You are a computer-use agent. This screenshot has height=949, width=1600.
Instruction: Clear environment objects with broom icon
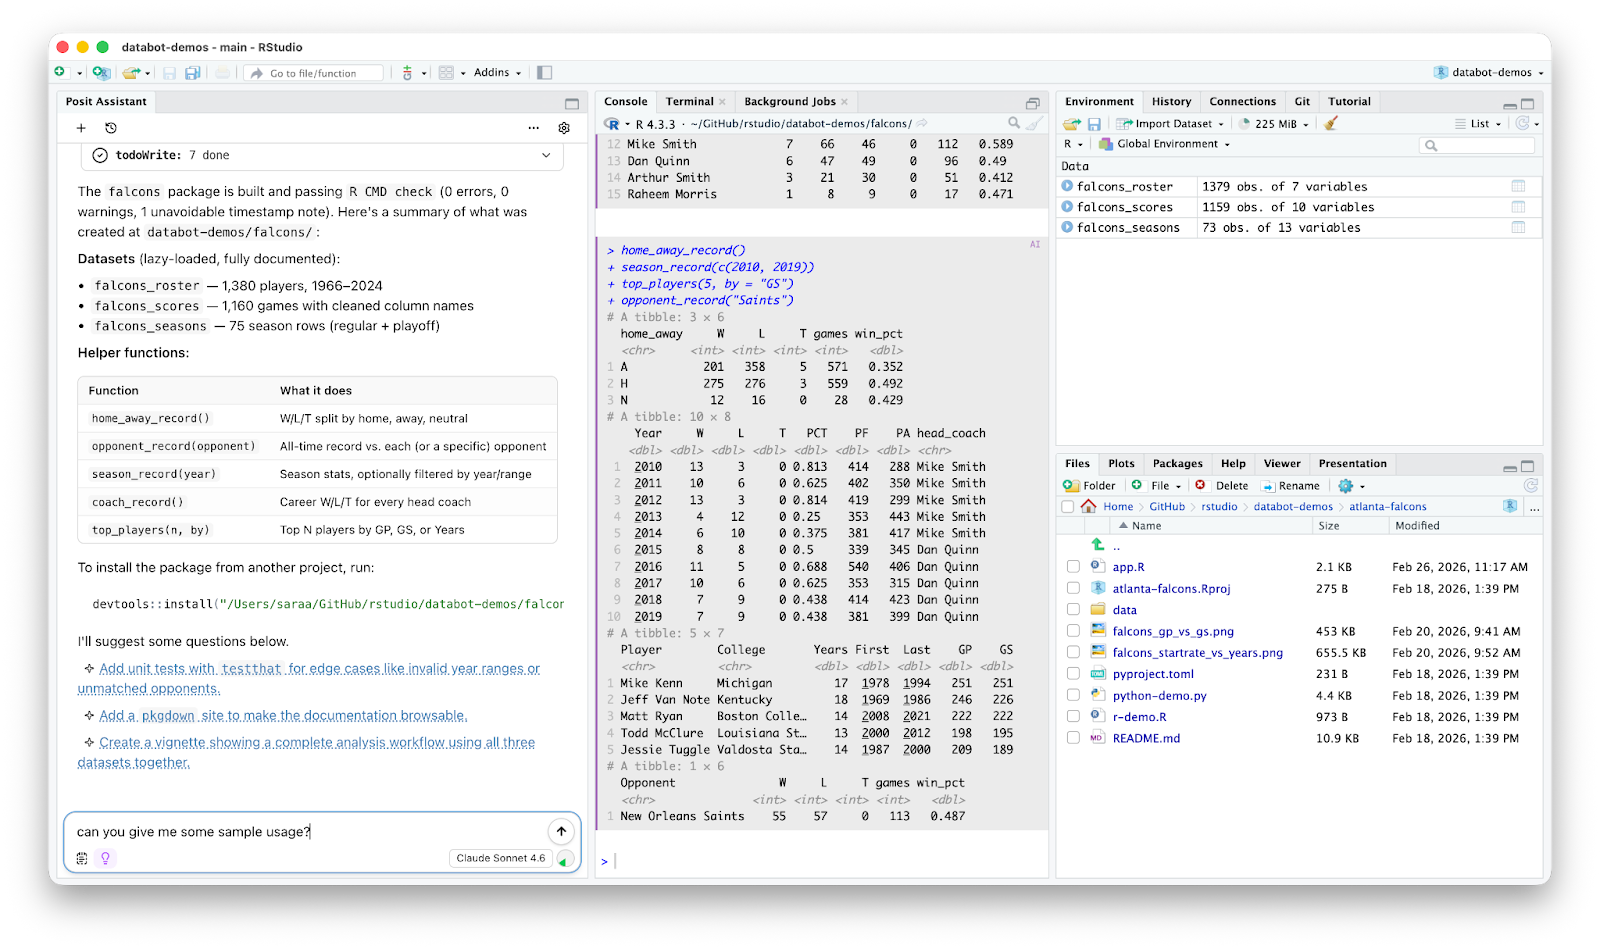[x=1331, y=124]
